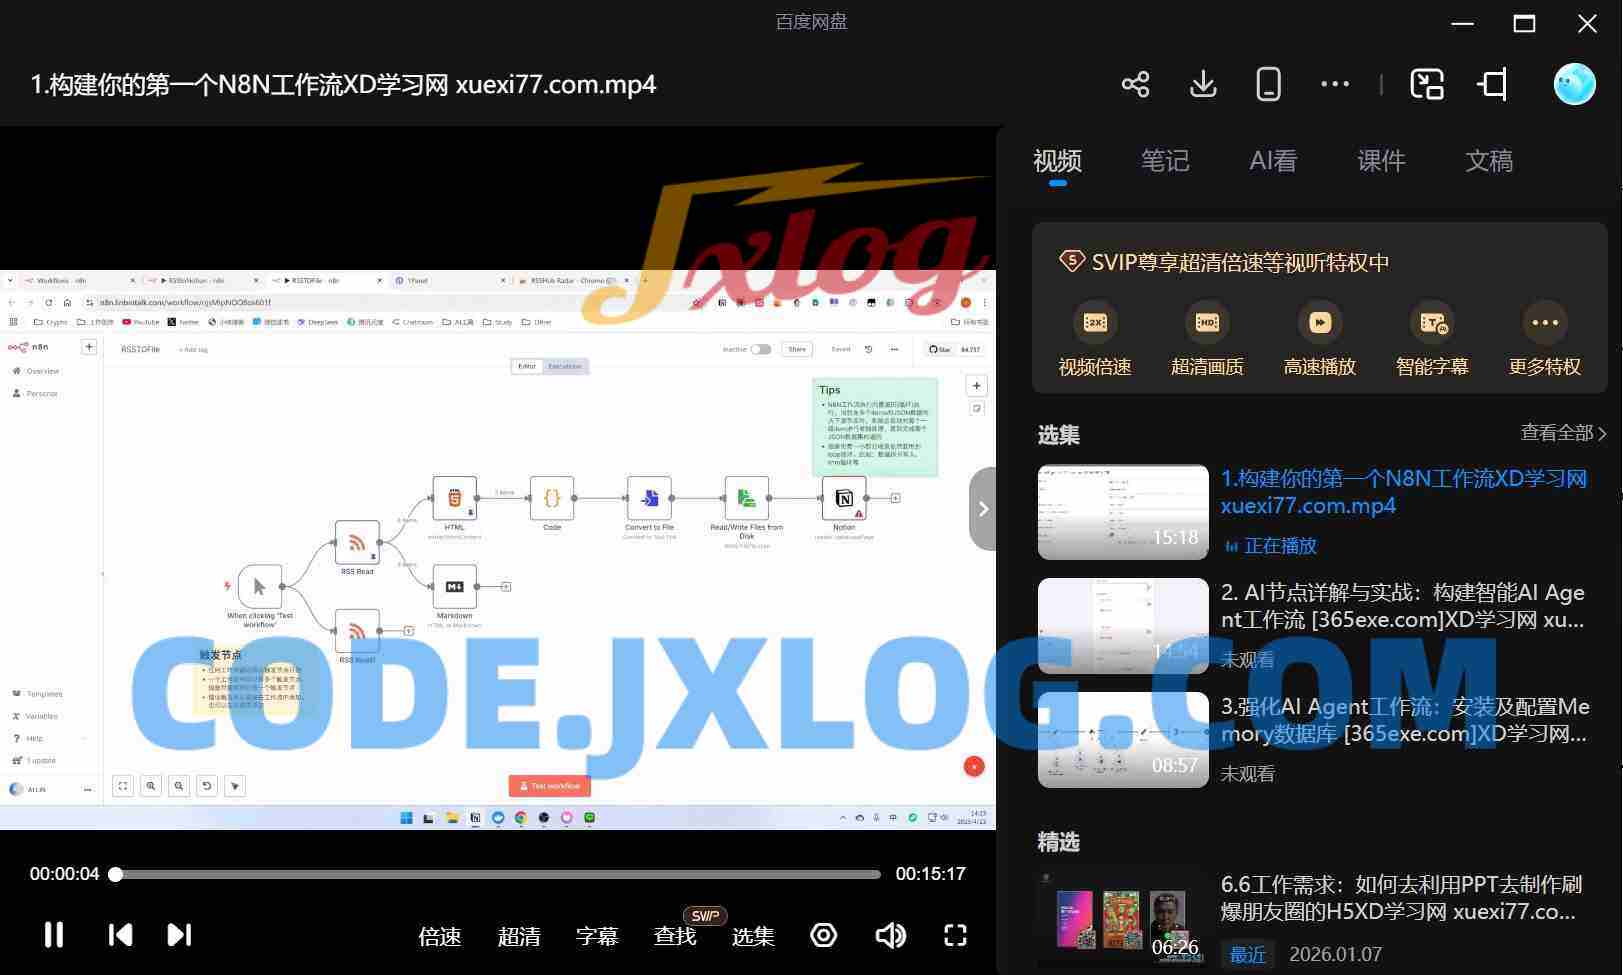Switch to the 文稿 transcript tab
The height and width of the screenshot is (975, 1623).
pos(1490,161)
